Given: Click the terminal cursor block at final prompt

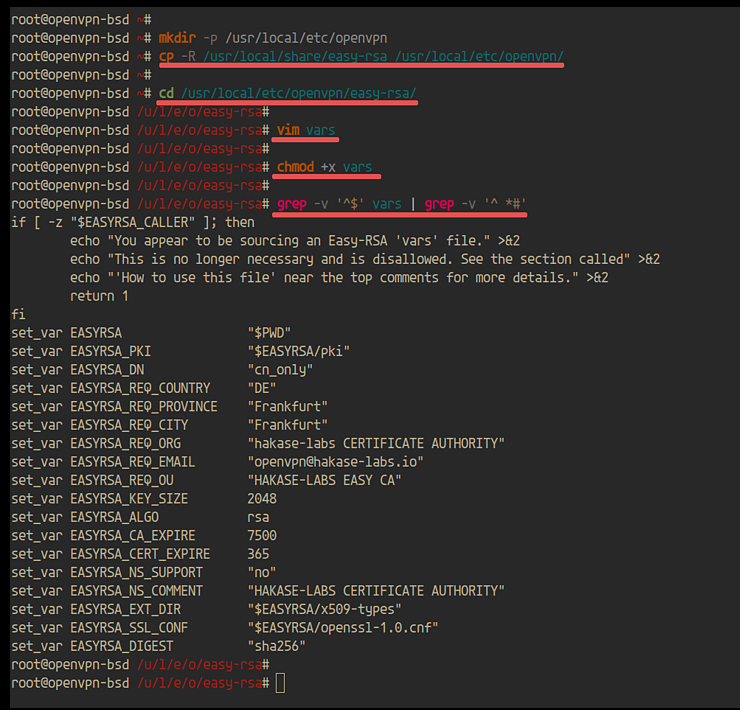Looking at the screenshot, I should [x=280, y=682].
